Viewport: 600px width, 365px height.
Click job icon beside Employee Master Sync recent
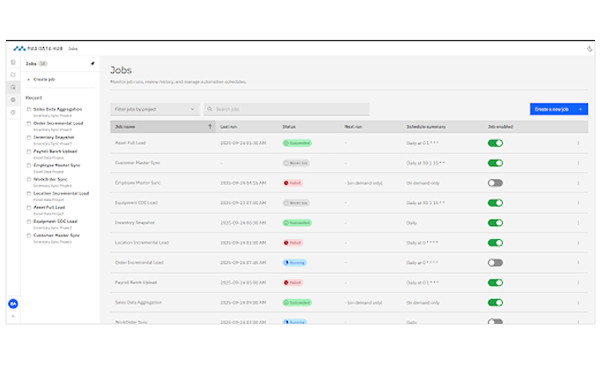29,165
